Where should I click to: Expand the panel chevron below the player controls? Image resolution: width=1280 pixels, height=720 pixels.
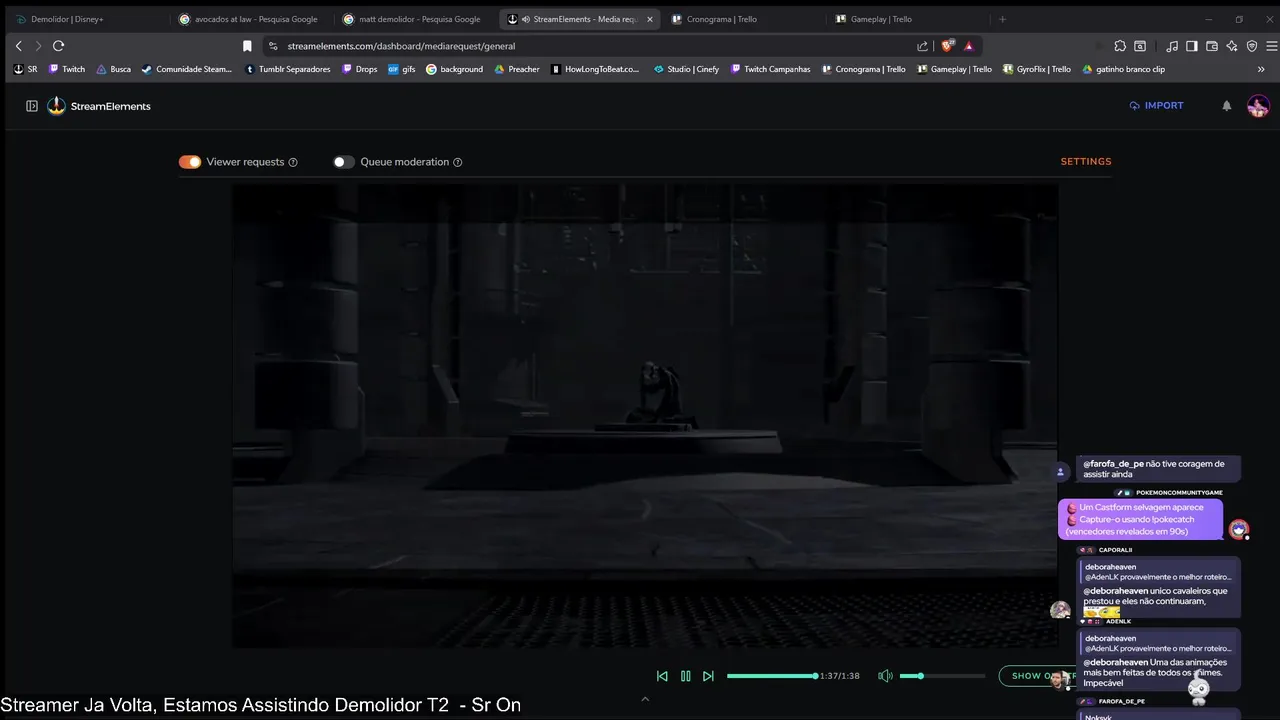pos(645,699)
